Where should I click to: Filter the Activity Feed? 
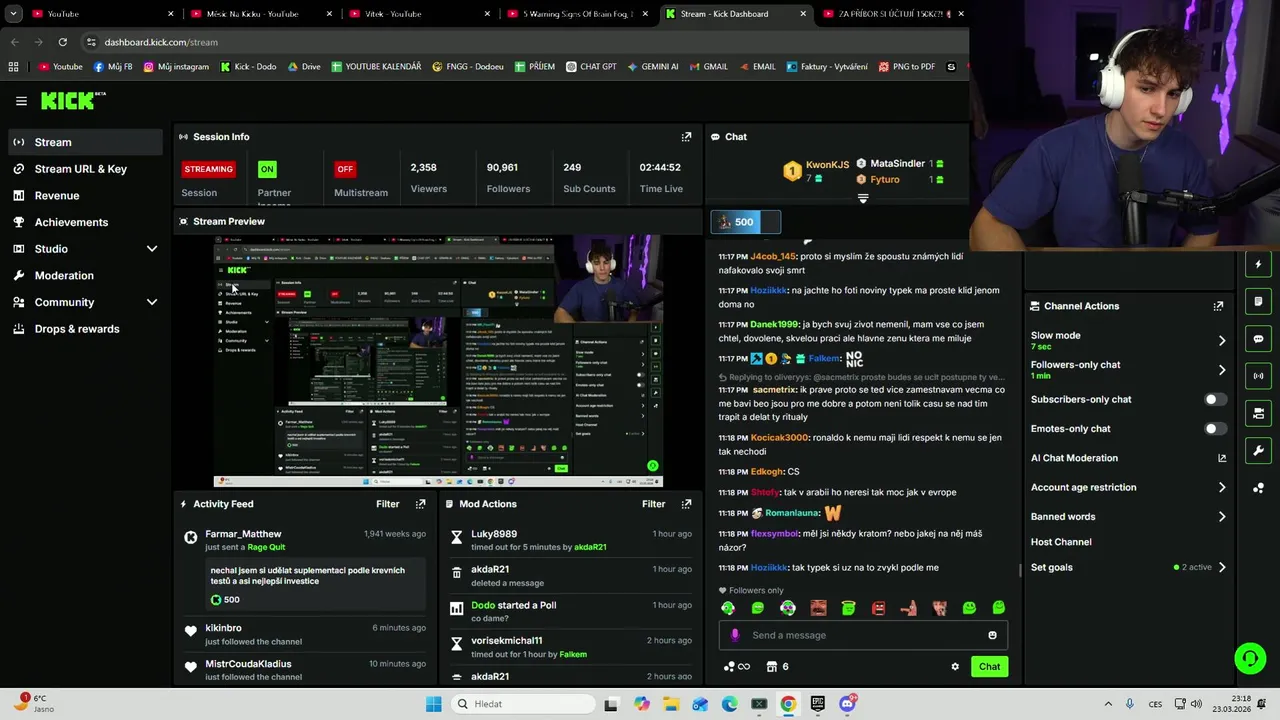[x=387, y=504]
